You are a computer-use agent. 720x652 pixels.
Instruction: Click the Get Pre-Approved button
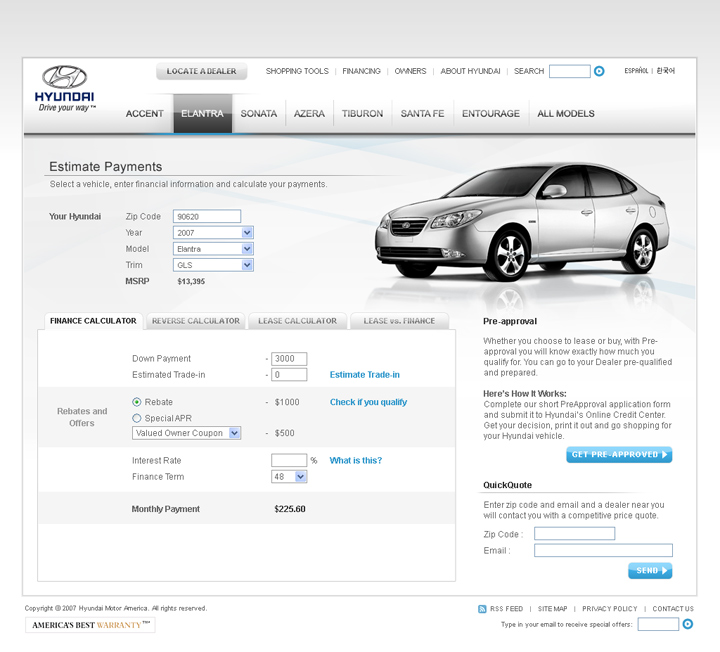click(619, 455)
